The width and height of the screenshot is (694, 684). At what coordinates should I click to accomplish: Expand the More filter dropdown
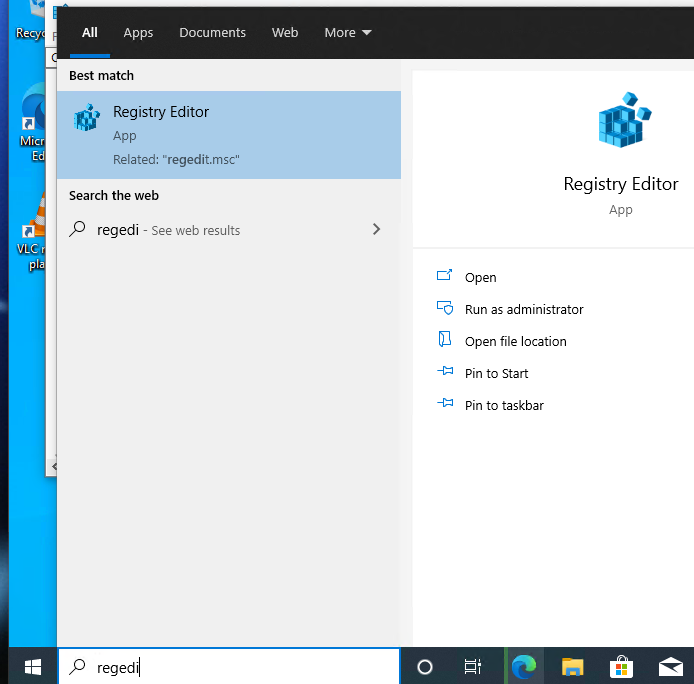click(347, 33)
